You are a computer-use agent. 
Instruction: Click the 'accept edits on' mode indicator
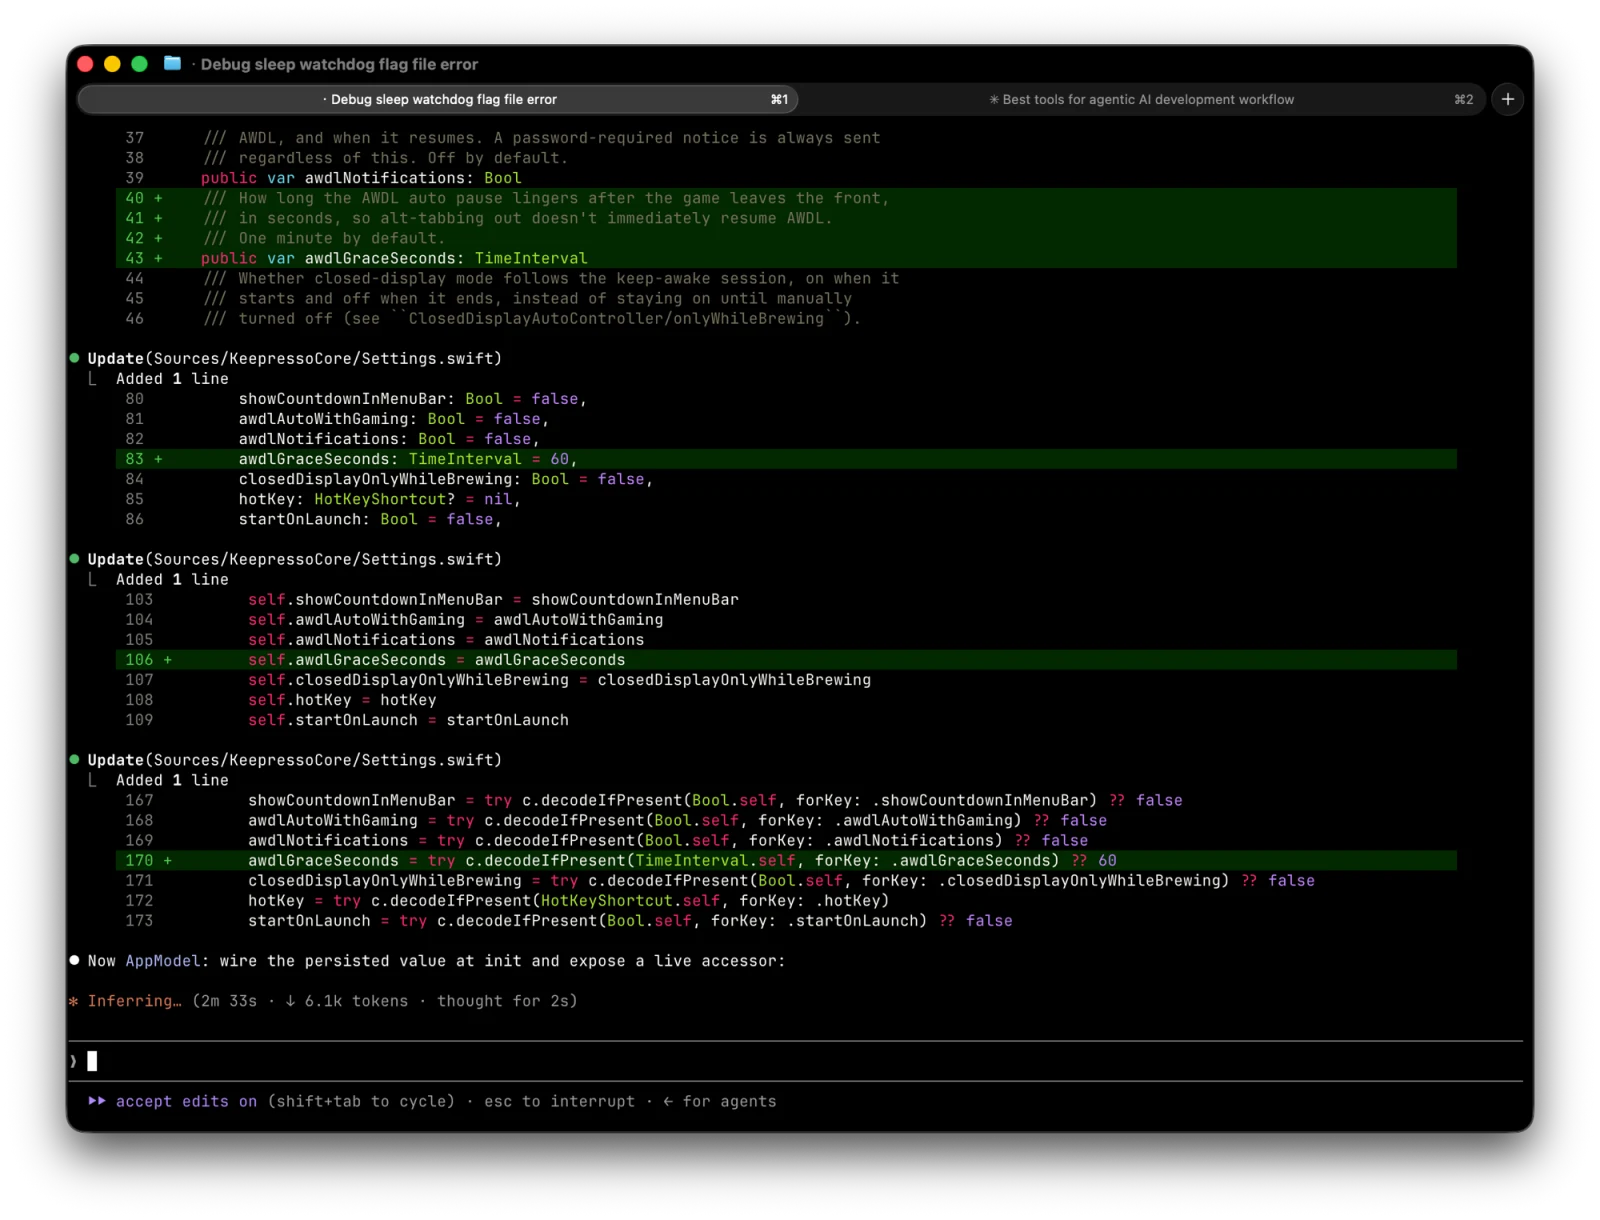coord(186,1101)
